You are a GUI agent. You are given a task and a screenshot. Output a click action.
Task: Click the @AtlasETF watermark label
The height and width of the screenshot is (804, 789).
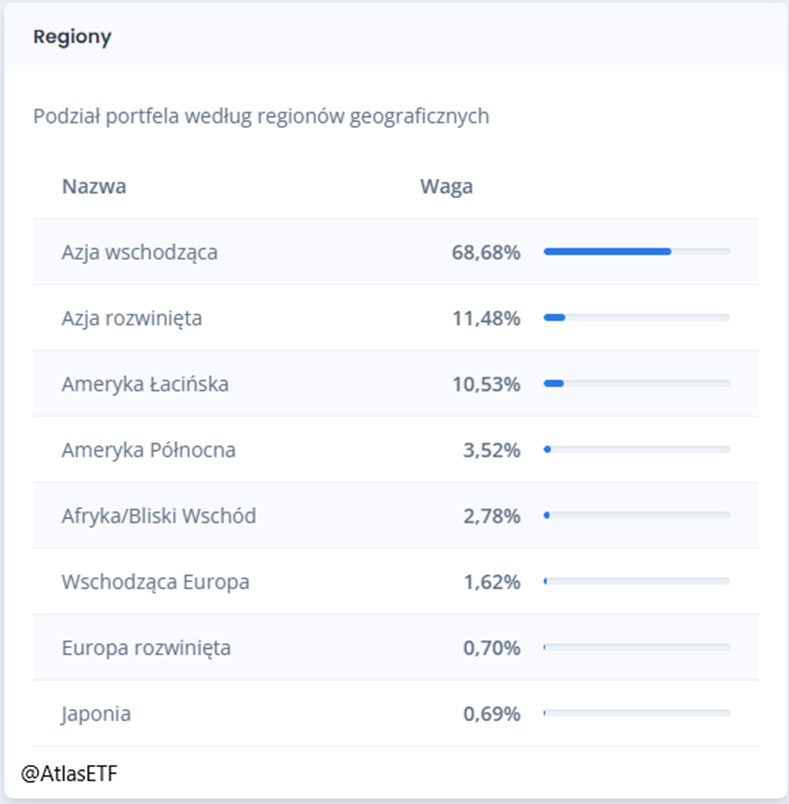(70, 773)
